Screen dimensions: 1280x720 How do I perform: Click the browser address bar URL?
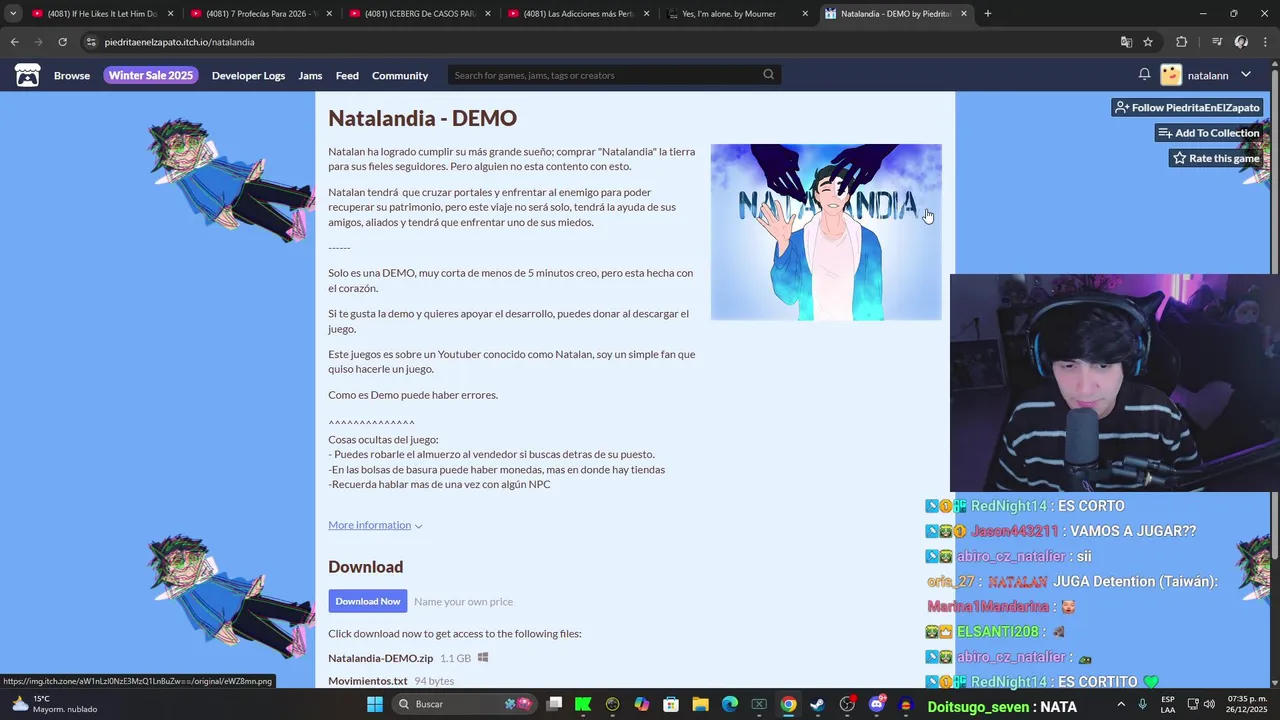(x=180, y=42)
